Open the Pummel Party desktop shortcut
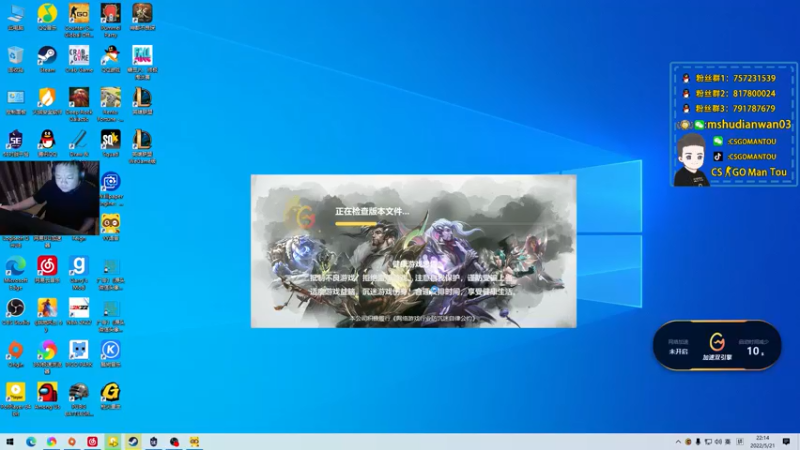Screen dimensions: 800x450 110,20
